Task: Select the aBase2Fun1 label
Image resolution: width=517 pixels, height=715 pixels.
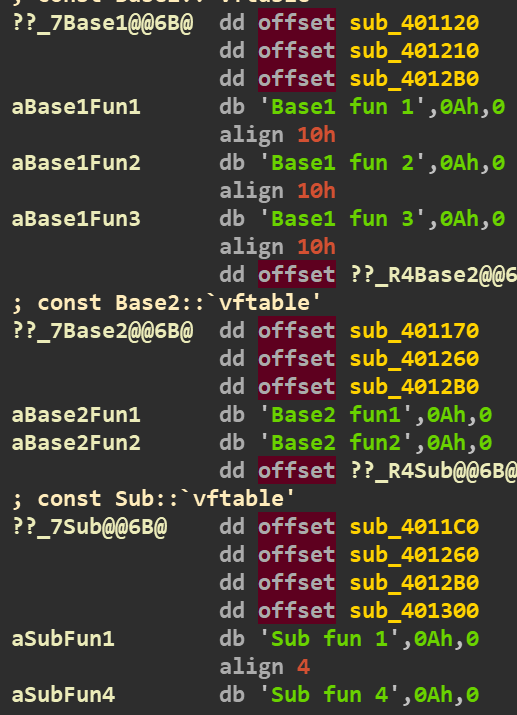Action: (76, 415)
